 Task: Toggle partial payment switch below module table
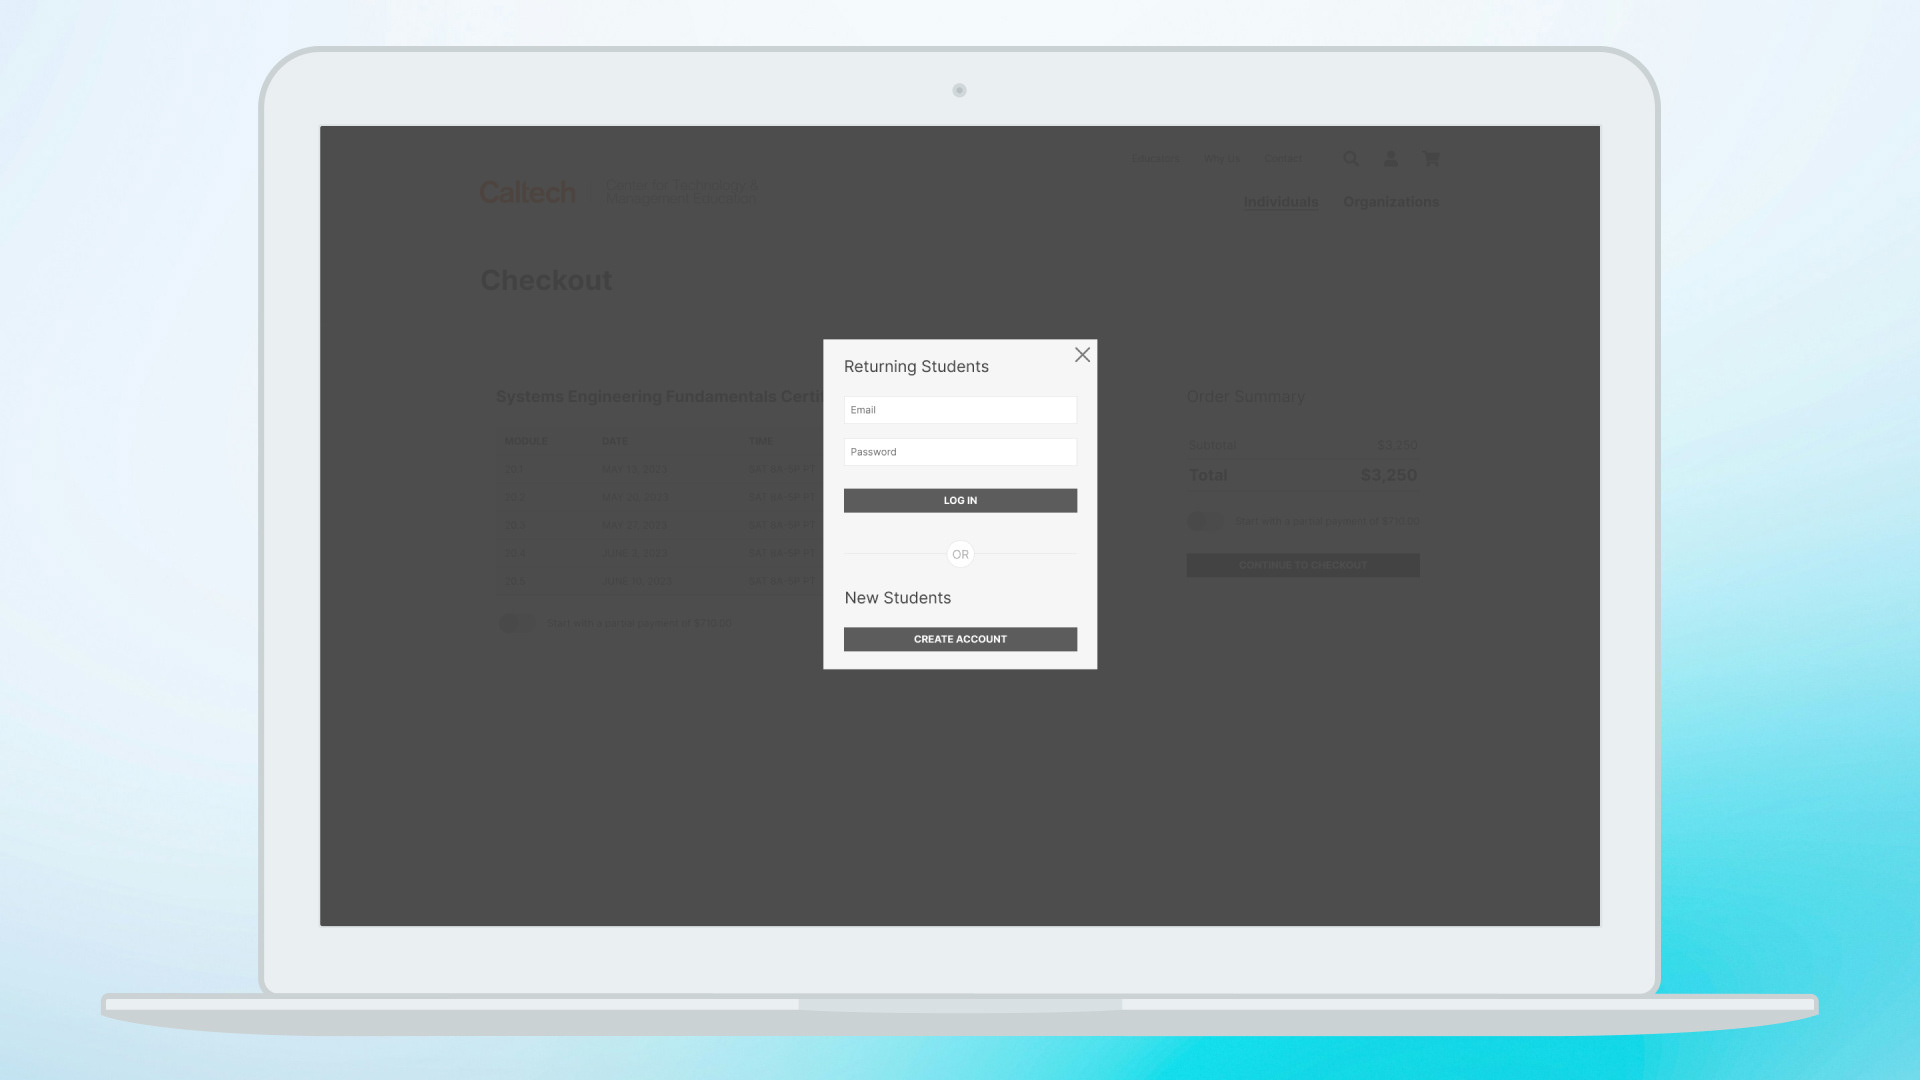517,623
